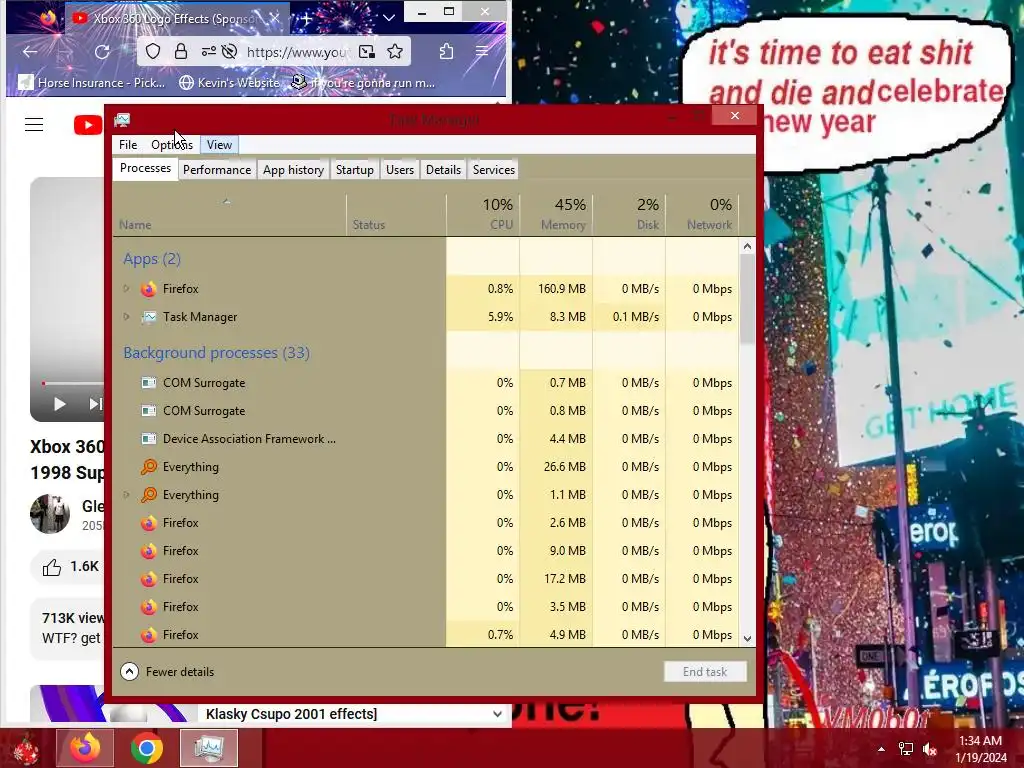Switch to the Details tab
Viewport: 1024px width, 768px height.
(443, 170)
